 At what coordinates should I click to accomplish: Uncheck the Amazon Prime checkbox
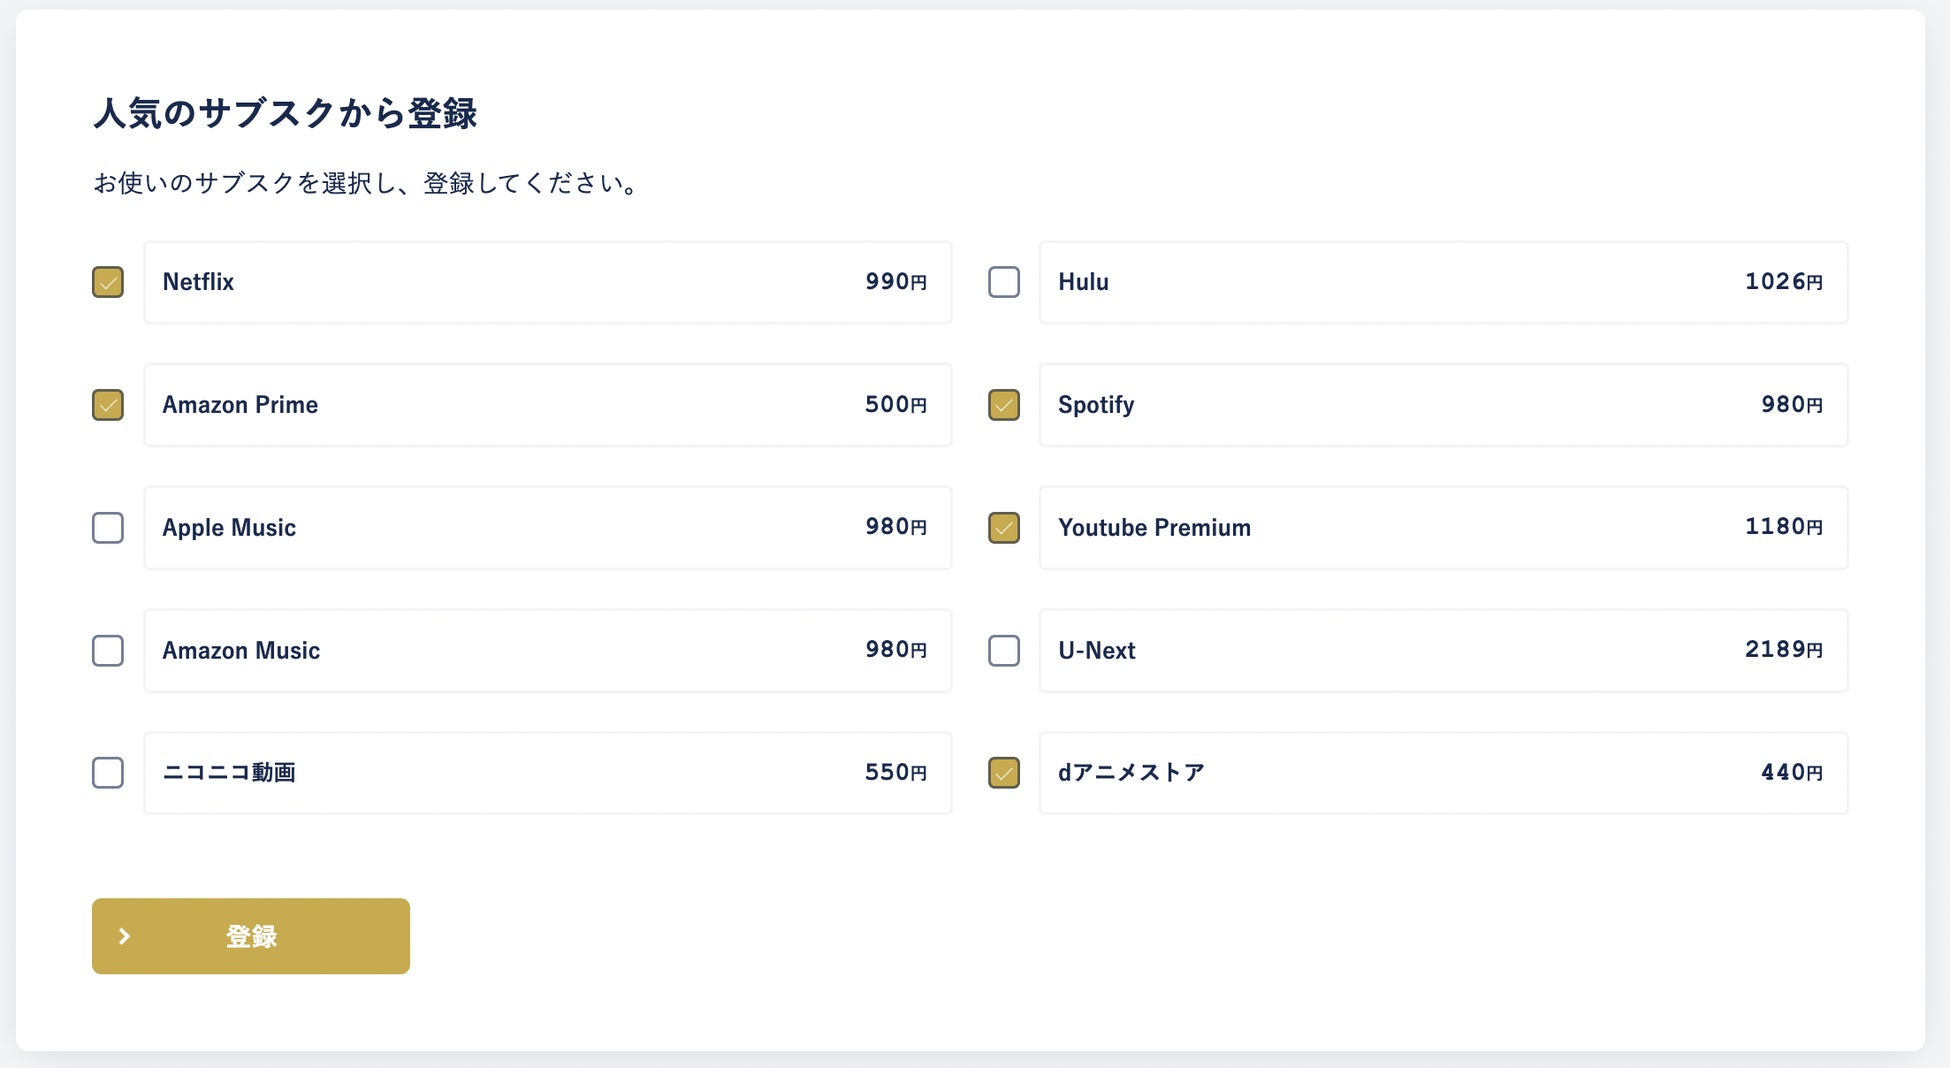click(x=108, y=405)
